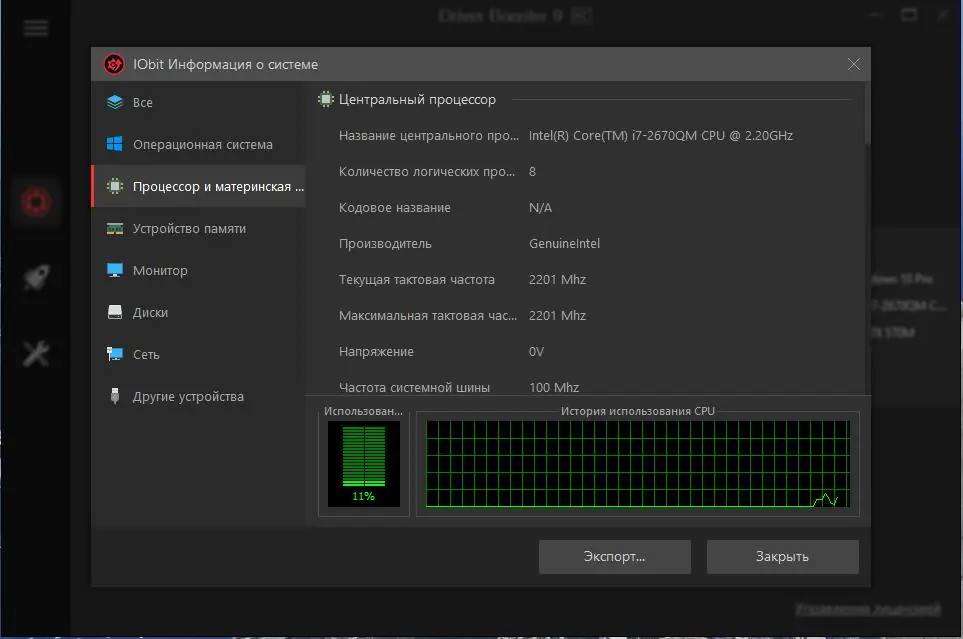Screen dimensions: 963x639
Task: Click the USB plug icon for other devices
Action: (x=115, y=396)
